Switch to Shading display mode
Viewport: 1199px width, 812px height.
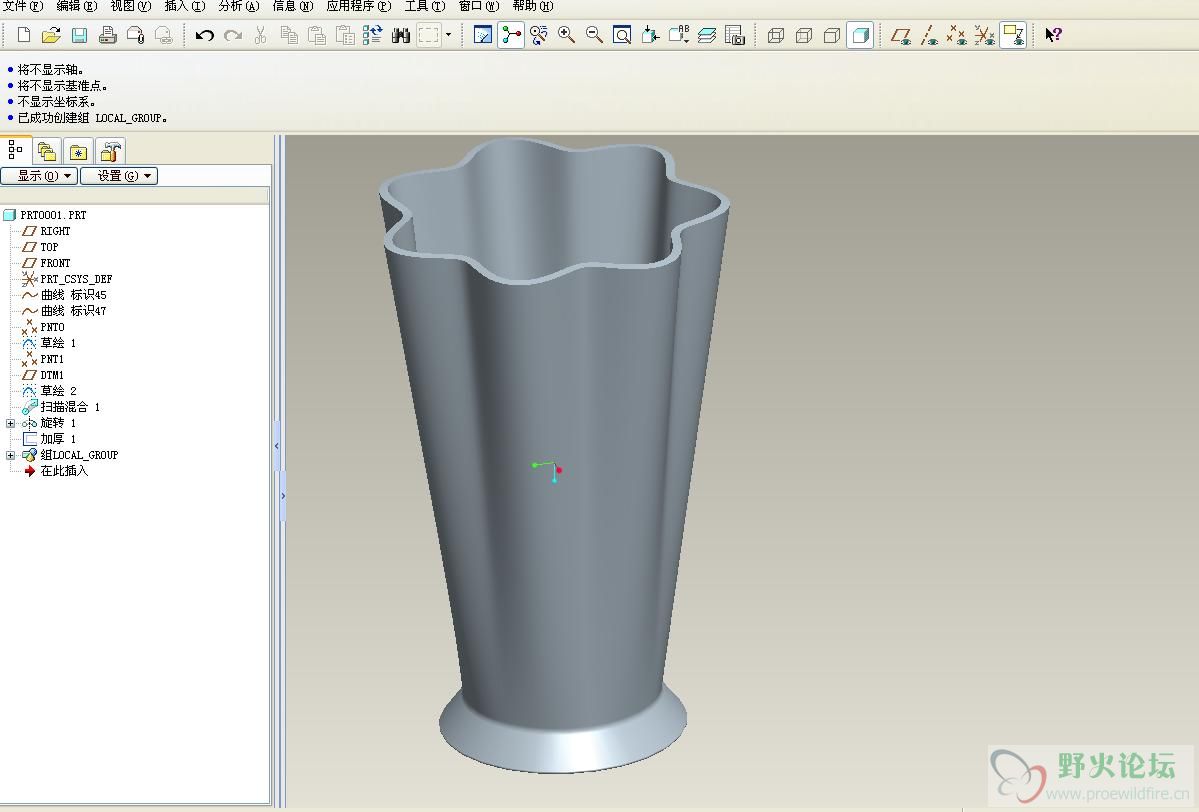[860, 34]
